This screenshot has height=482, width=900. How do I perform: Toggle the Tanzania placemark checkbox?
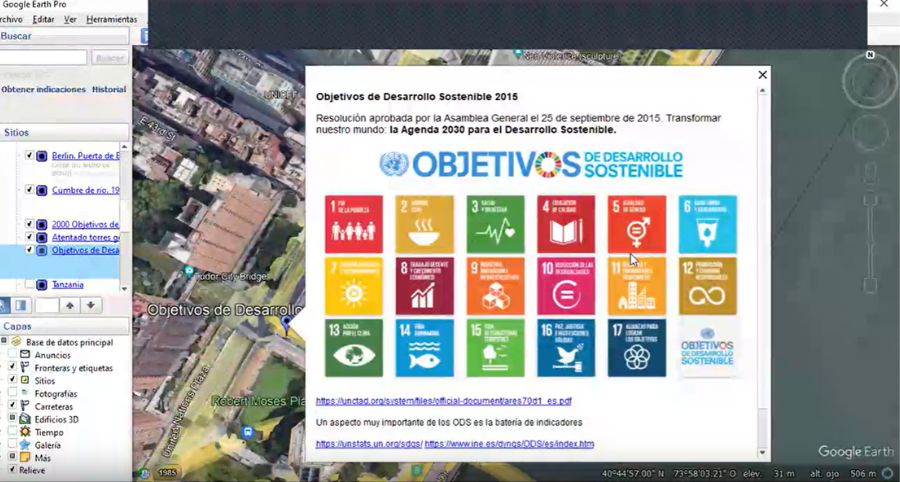point(29,285)
